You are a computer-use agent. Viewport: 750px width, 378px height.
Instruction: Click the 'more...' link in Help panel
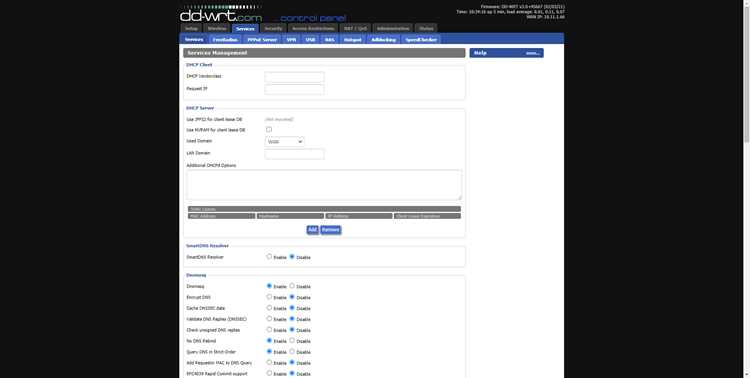(x=532, y=53)
